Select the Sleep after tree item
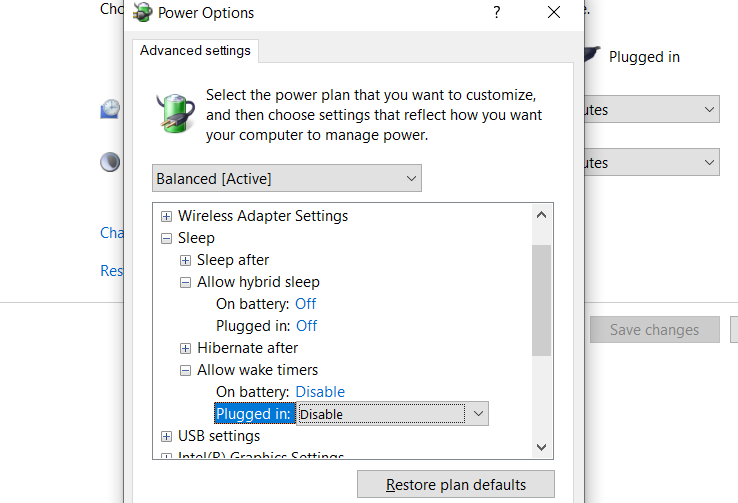Viewport: 738px width, 503px height. 233,260
